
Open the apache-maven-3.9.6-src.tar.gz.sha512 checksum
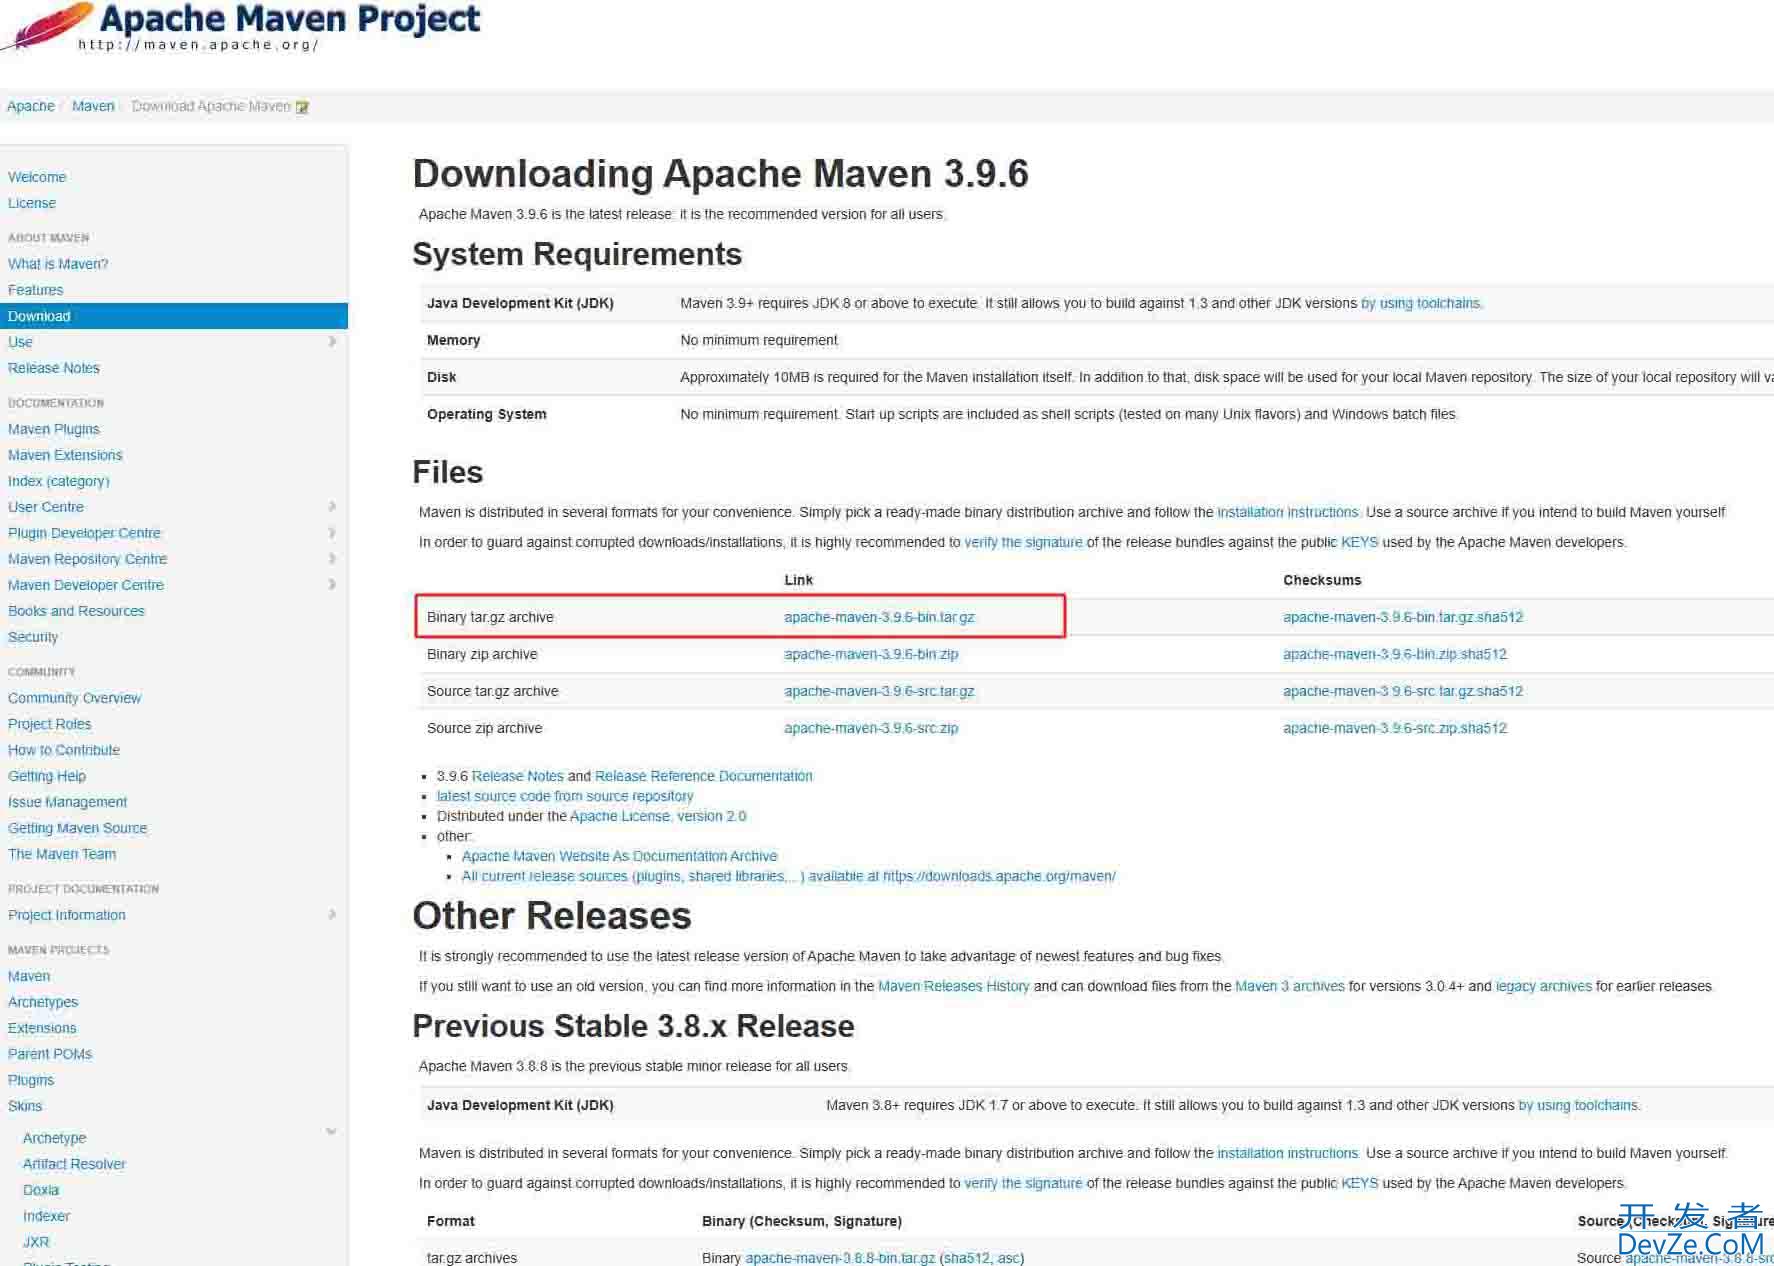tap(1402, 691)
